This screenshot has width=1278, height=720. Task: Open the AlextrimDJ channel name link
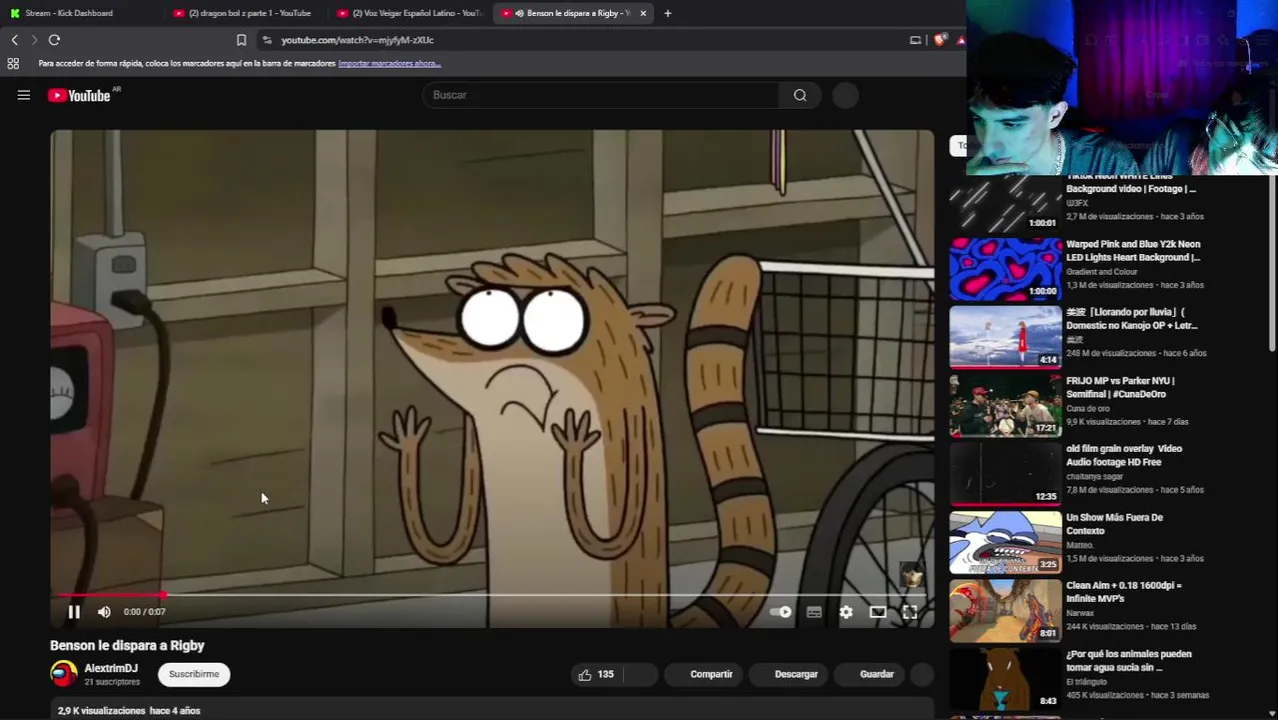click(111, 668)
